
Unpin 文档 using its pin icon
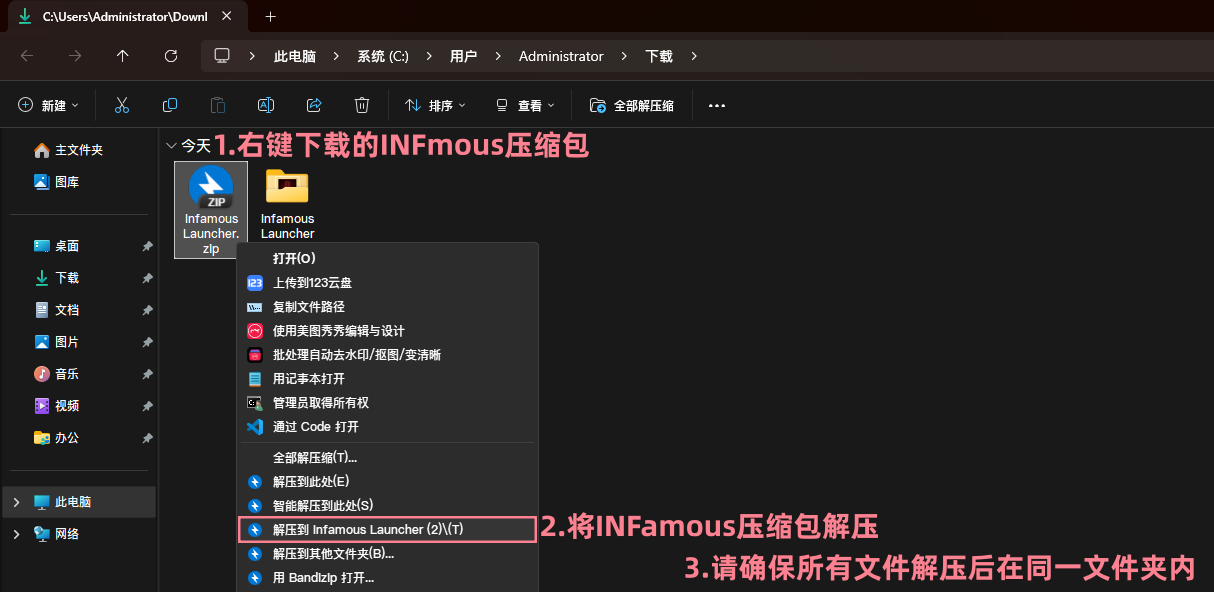[x=147, y=310]
